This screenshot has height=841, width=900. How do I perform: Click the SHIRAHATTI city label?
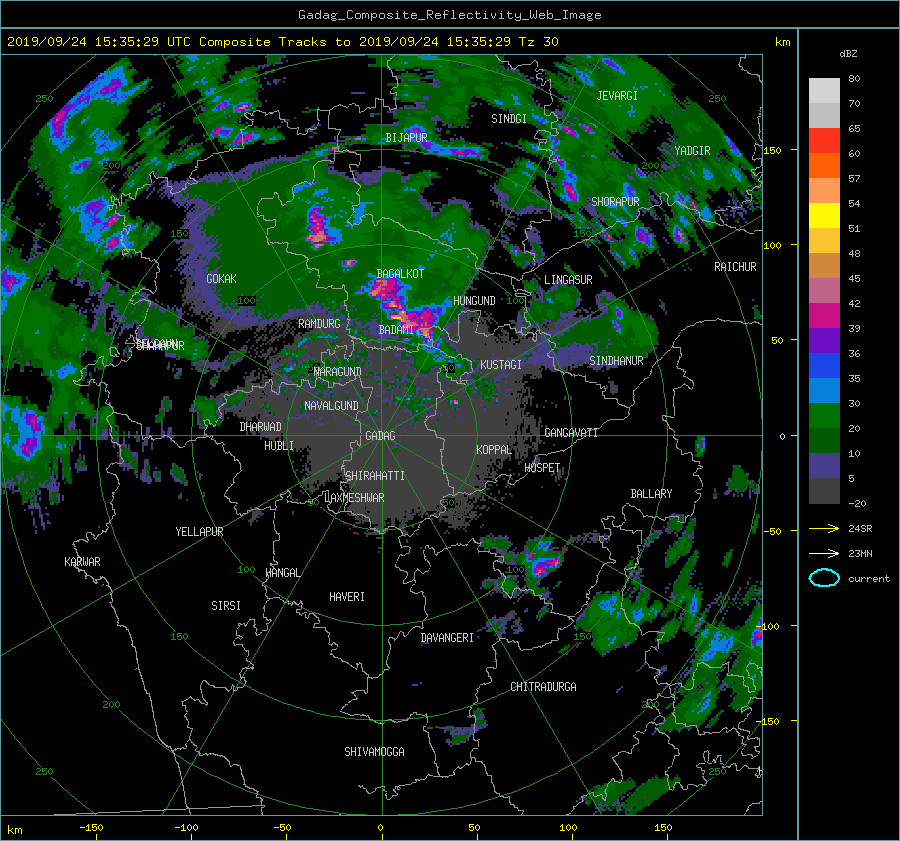click(x=375, y=476)
